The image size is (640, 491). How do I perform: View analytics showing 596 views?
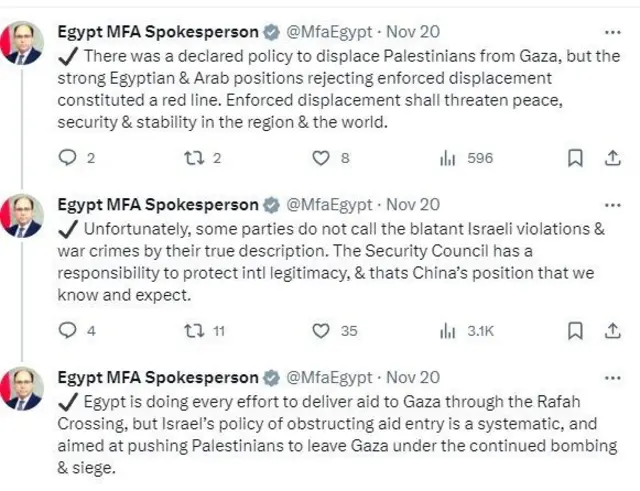tap(448, 158)
